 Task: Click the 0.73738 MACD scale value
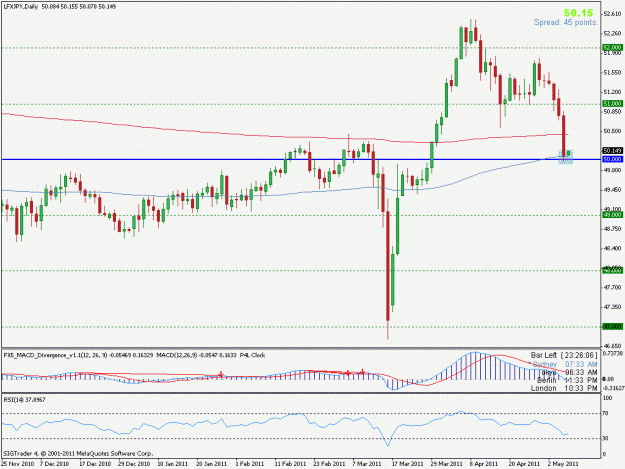point(613,353)
